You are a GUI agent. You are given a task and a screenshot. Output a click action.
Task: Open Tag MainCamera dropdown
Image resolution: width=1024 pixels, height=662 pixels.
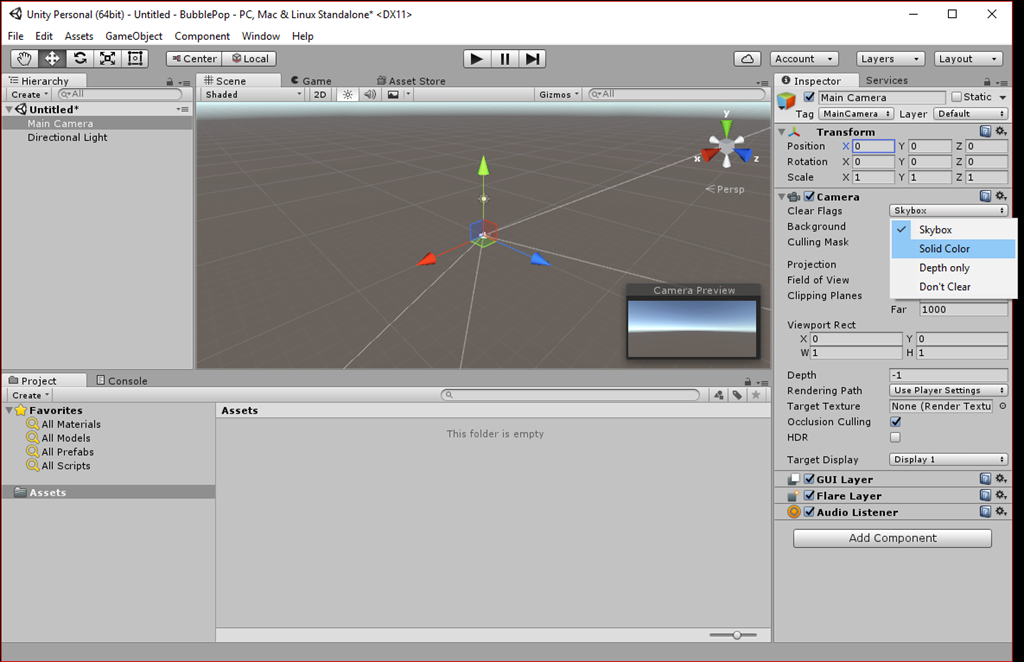[856, 114]
